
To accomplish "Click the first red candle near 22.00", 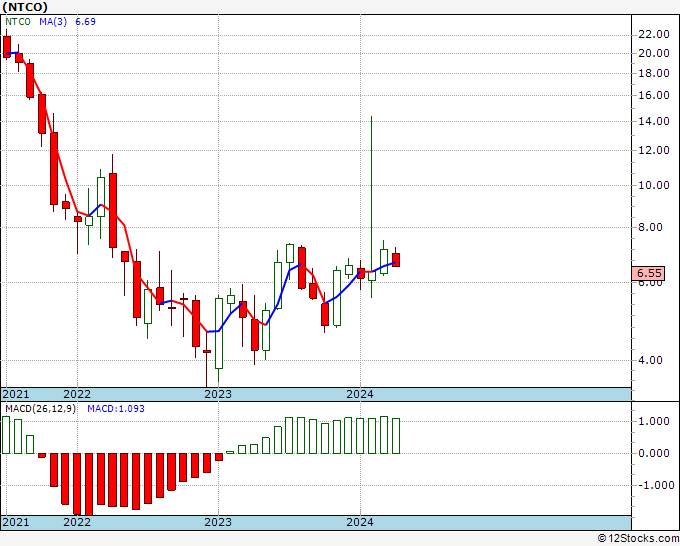I will pyautogui.click(x=7, y=46).
